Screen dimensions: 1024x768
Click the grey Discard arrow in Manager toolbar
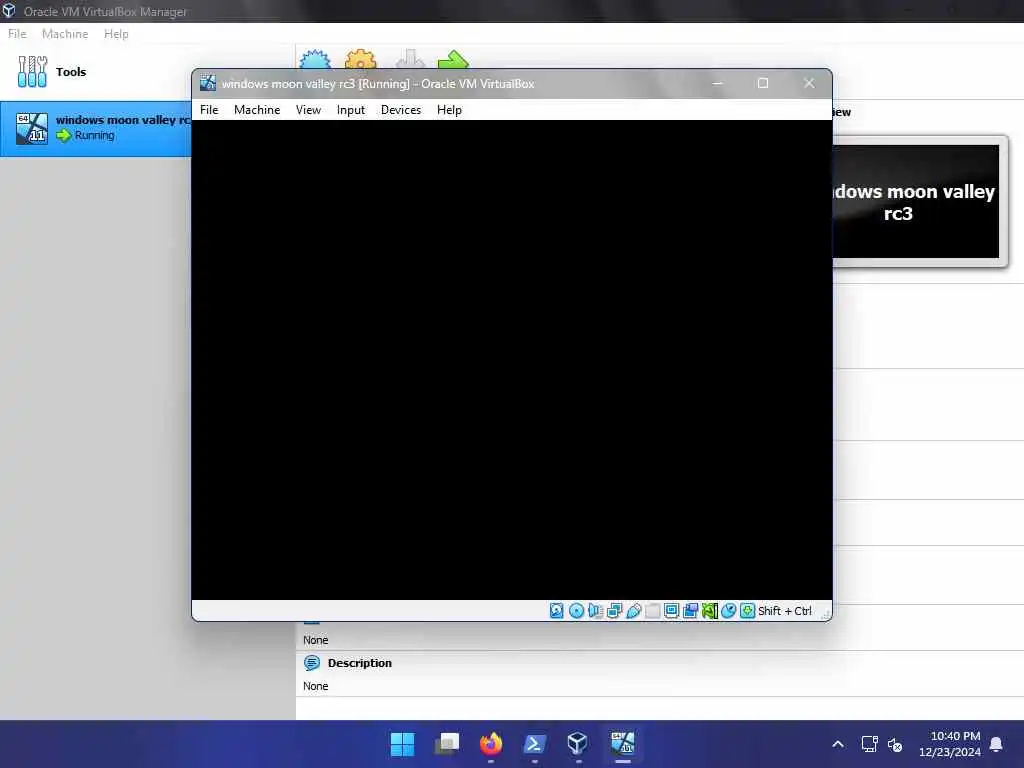click(410, 59)
